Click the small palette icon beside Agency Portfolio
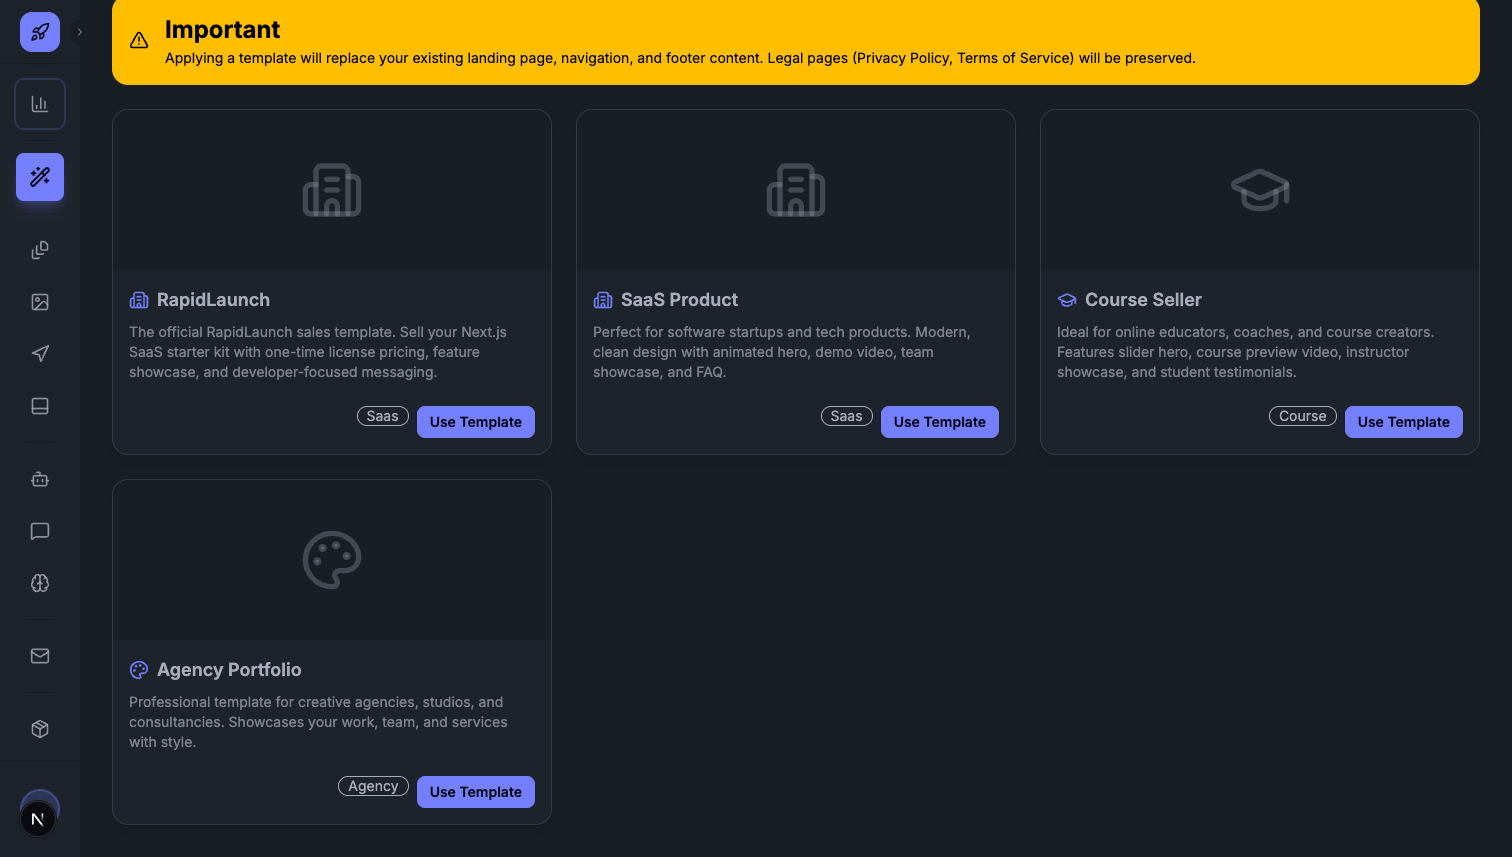This screenshot has width=1512, height=857. [139, 670]
